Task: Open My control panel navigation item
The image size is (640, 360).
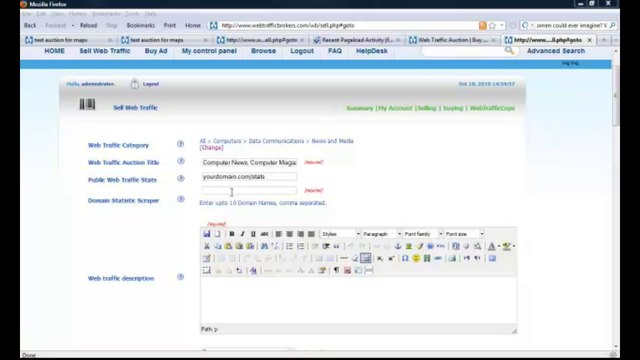Action: [209, 51]
